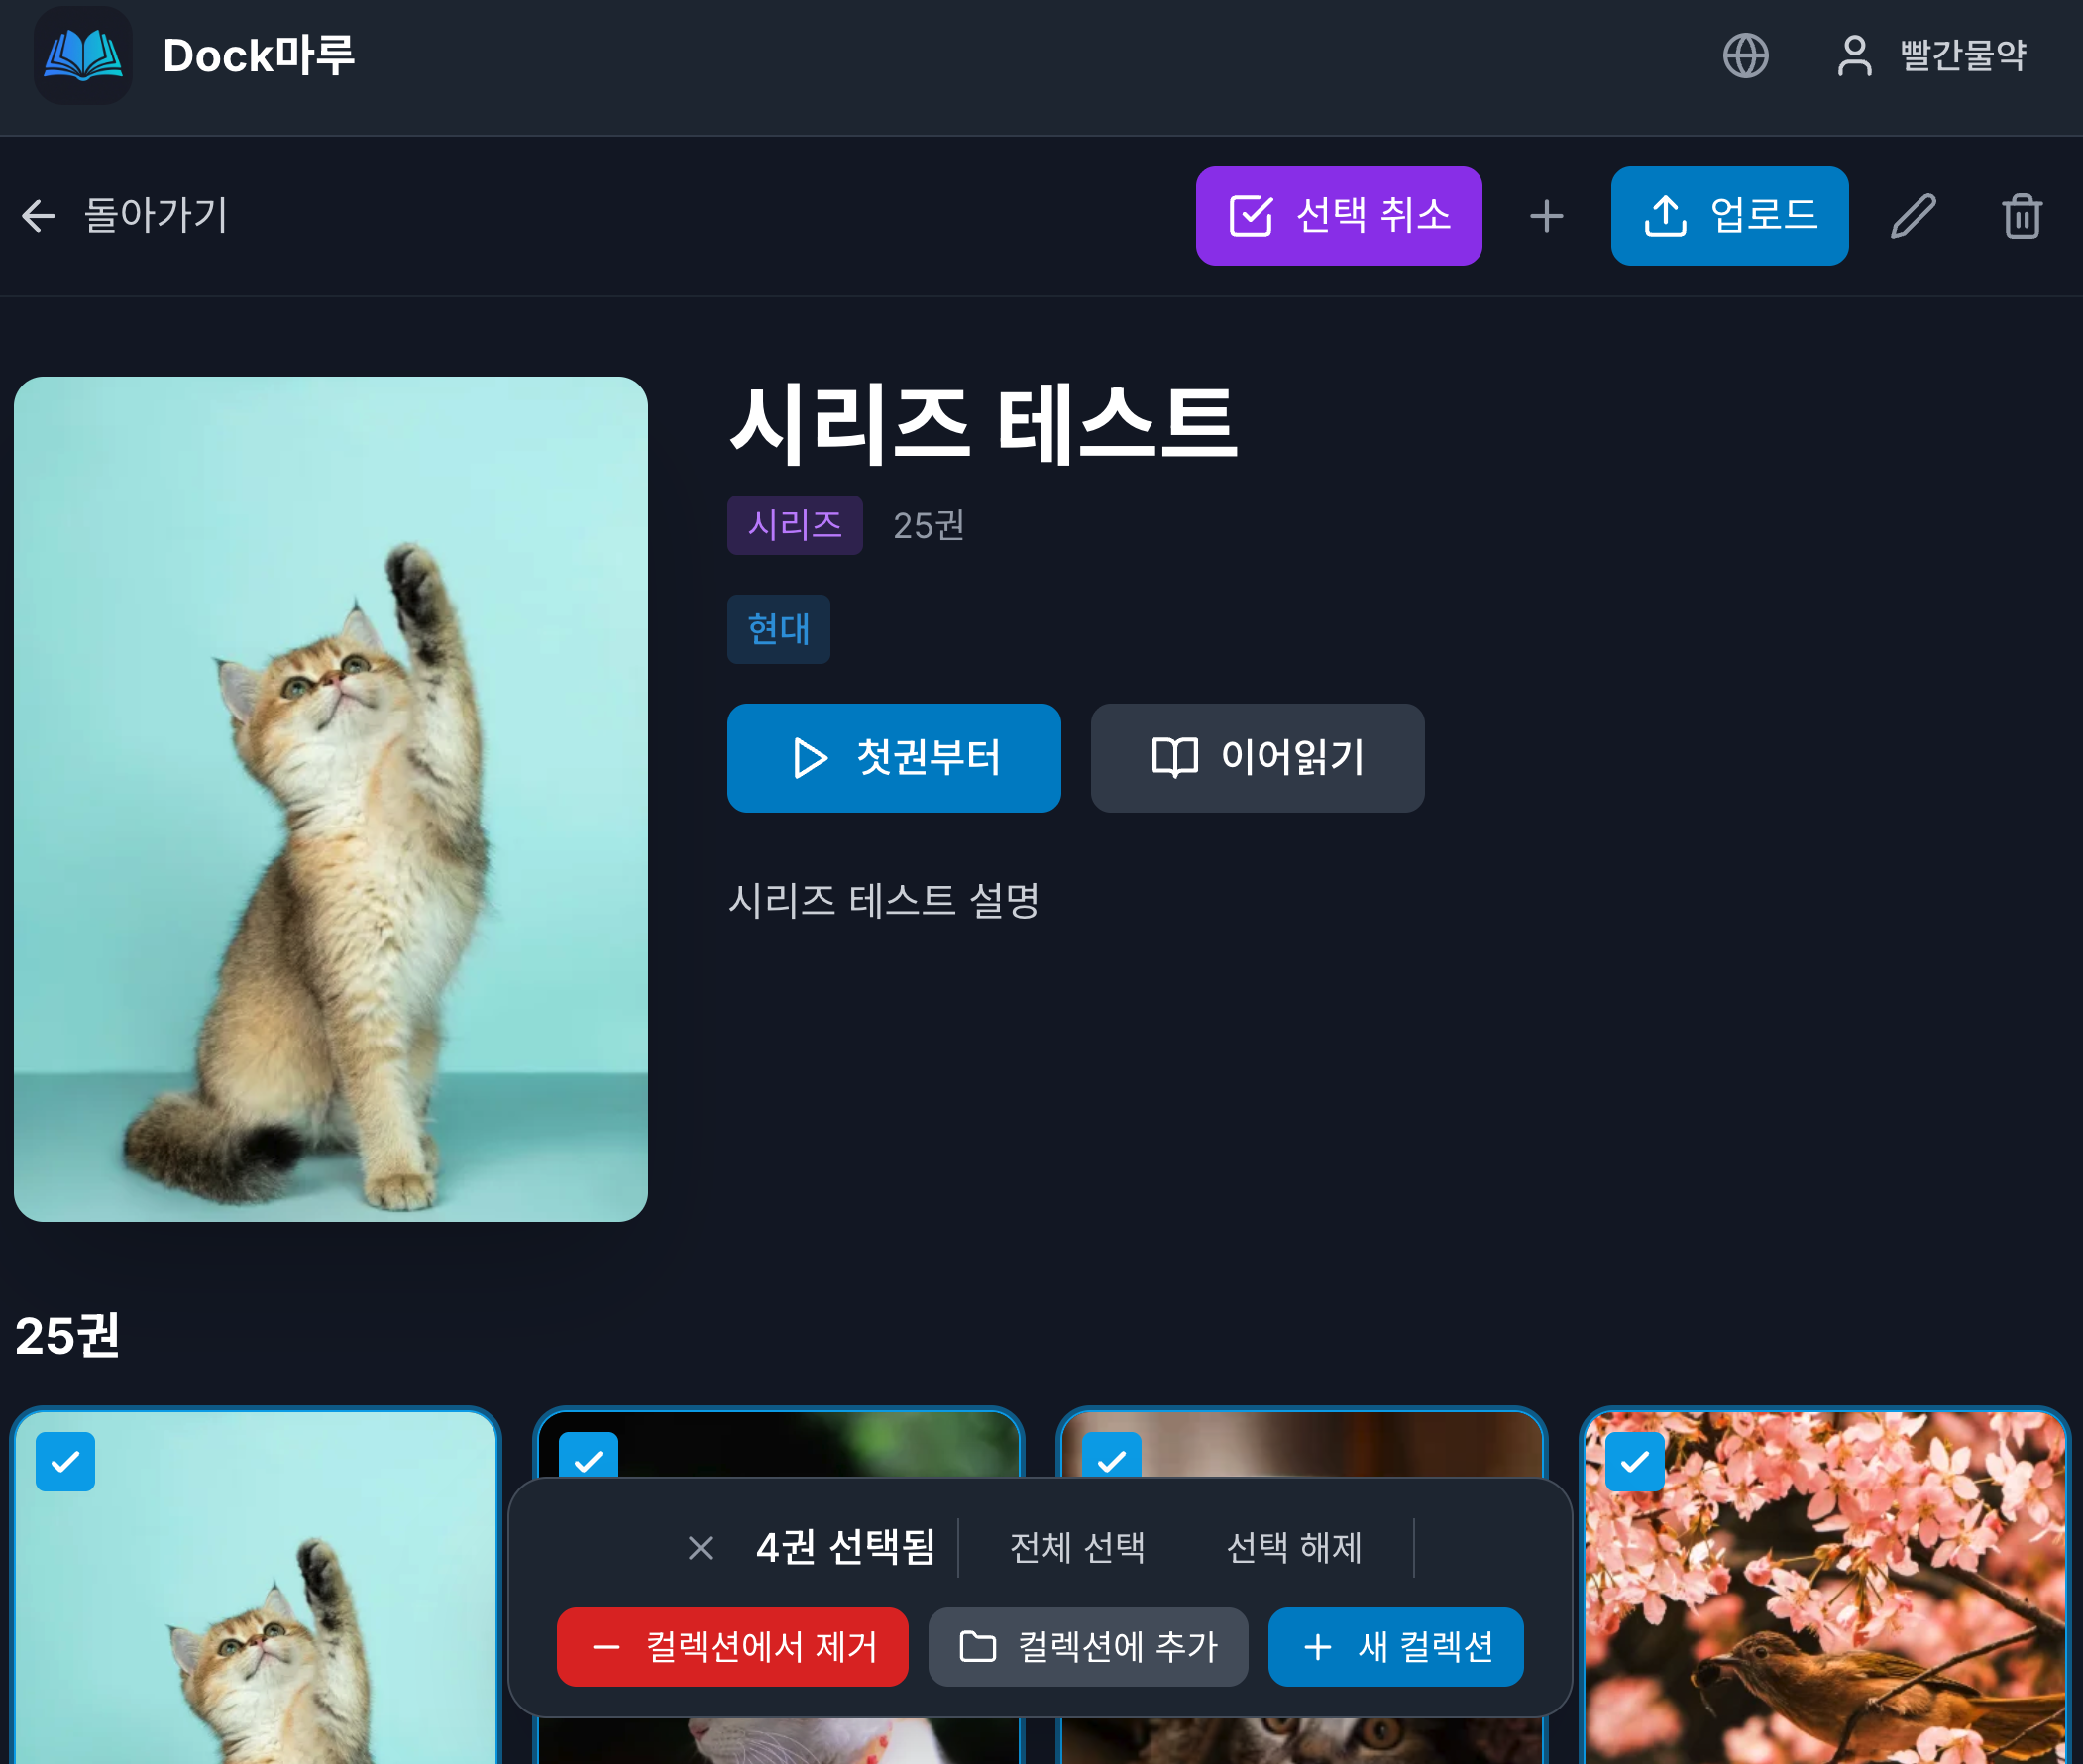Click the pencil edit icon

(x=1913, y=215)
